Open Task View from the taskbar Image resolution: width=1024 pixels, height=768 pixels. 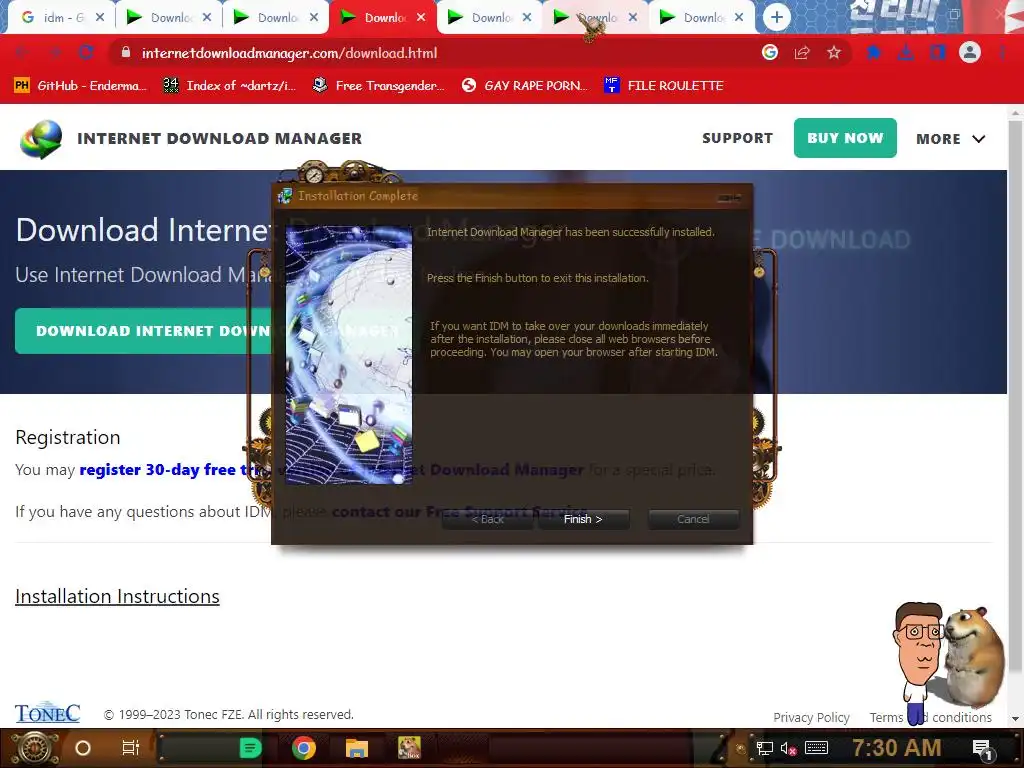[x=131, y=748]
